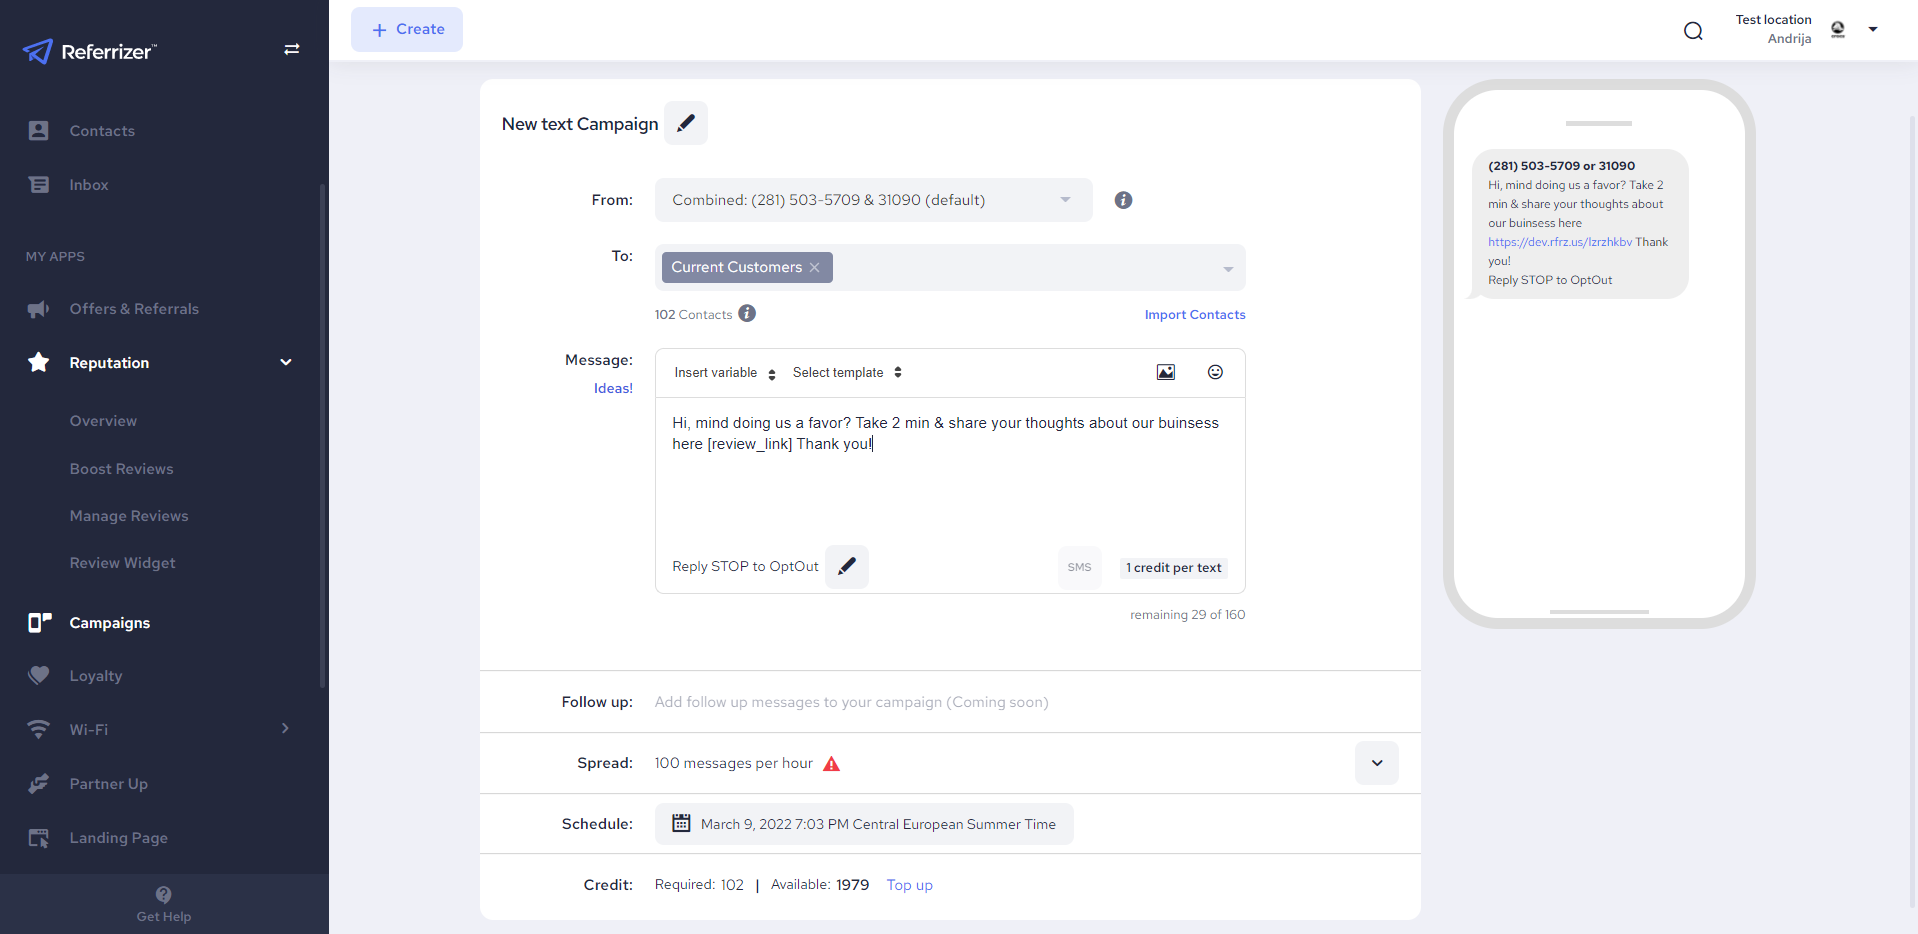Go to Boost Reviews in sidebar
Viewport: 1918px width, 934px height.
tap(121, 469)
